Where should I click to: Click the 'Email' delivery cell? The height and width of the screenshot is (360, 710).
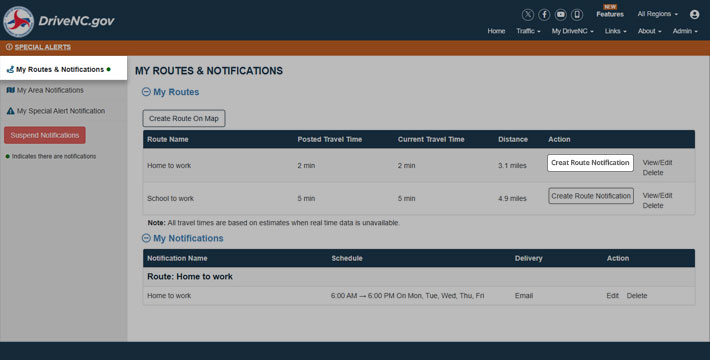(x=523, y=296)
